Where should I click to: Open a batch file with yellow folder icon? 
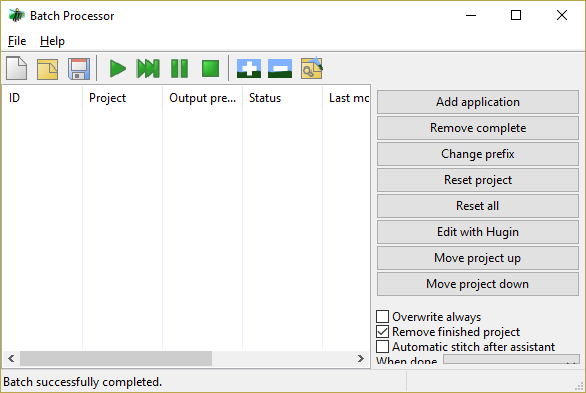pyautogui.click(x=47, y=68)
